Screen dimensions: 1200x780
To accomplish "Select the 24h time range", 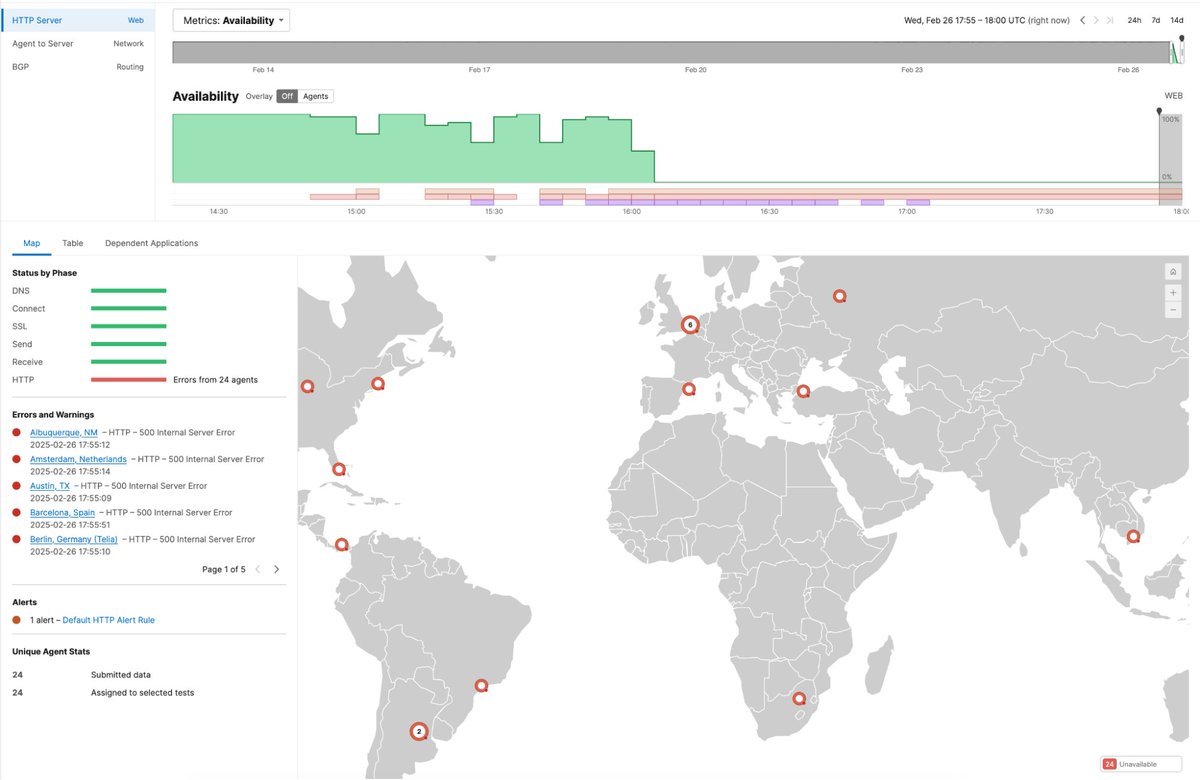I will [x=1135, y=20].
